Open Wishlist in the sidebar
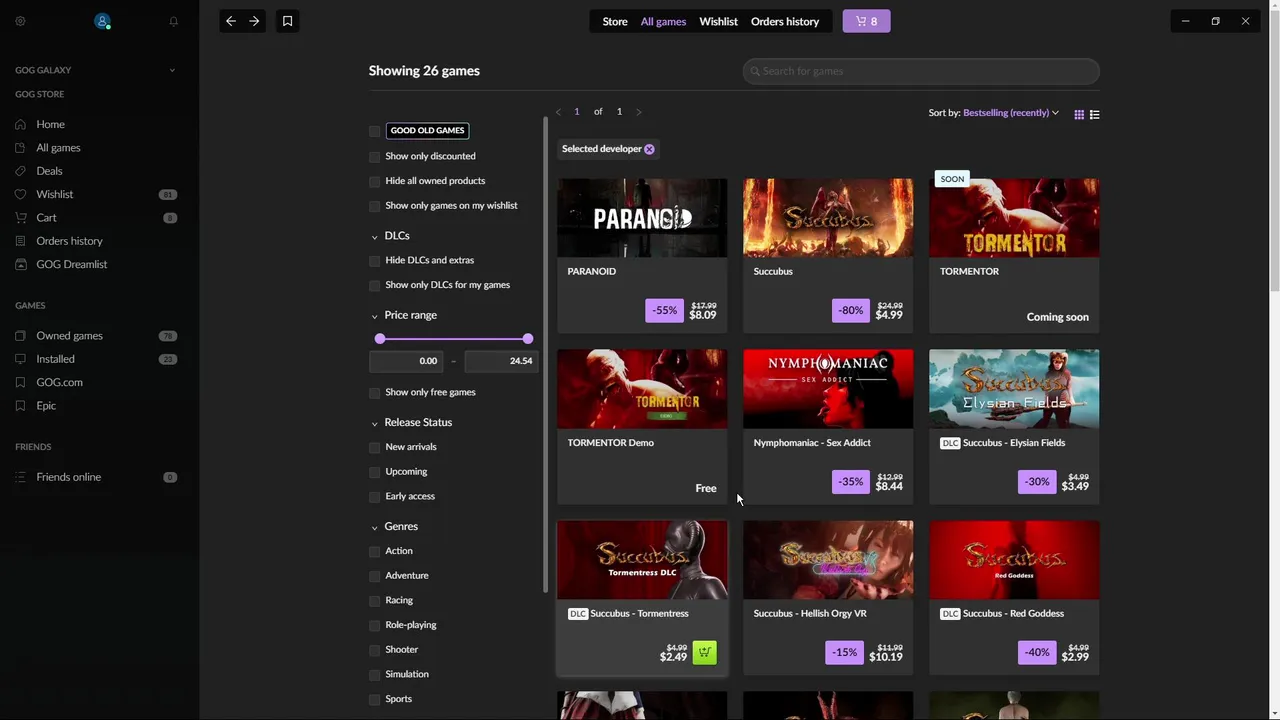The height and width of the screenshot is (720, 1280). tap(55, 194)
